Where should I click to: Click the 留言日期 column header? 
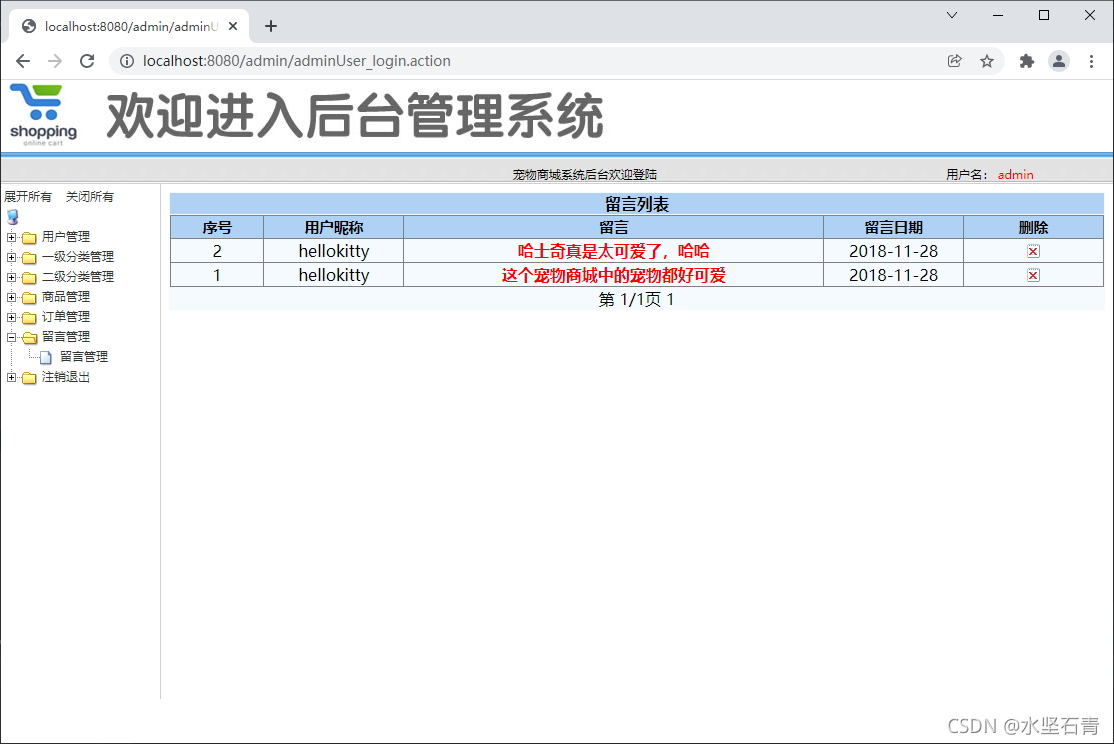tap(893, 227)
